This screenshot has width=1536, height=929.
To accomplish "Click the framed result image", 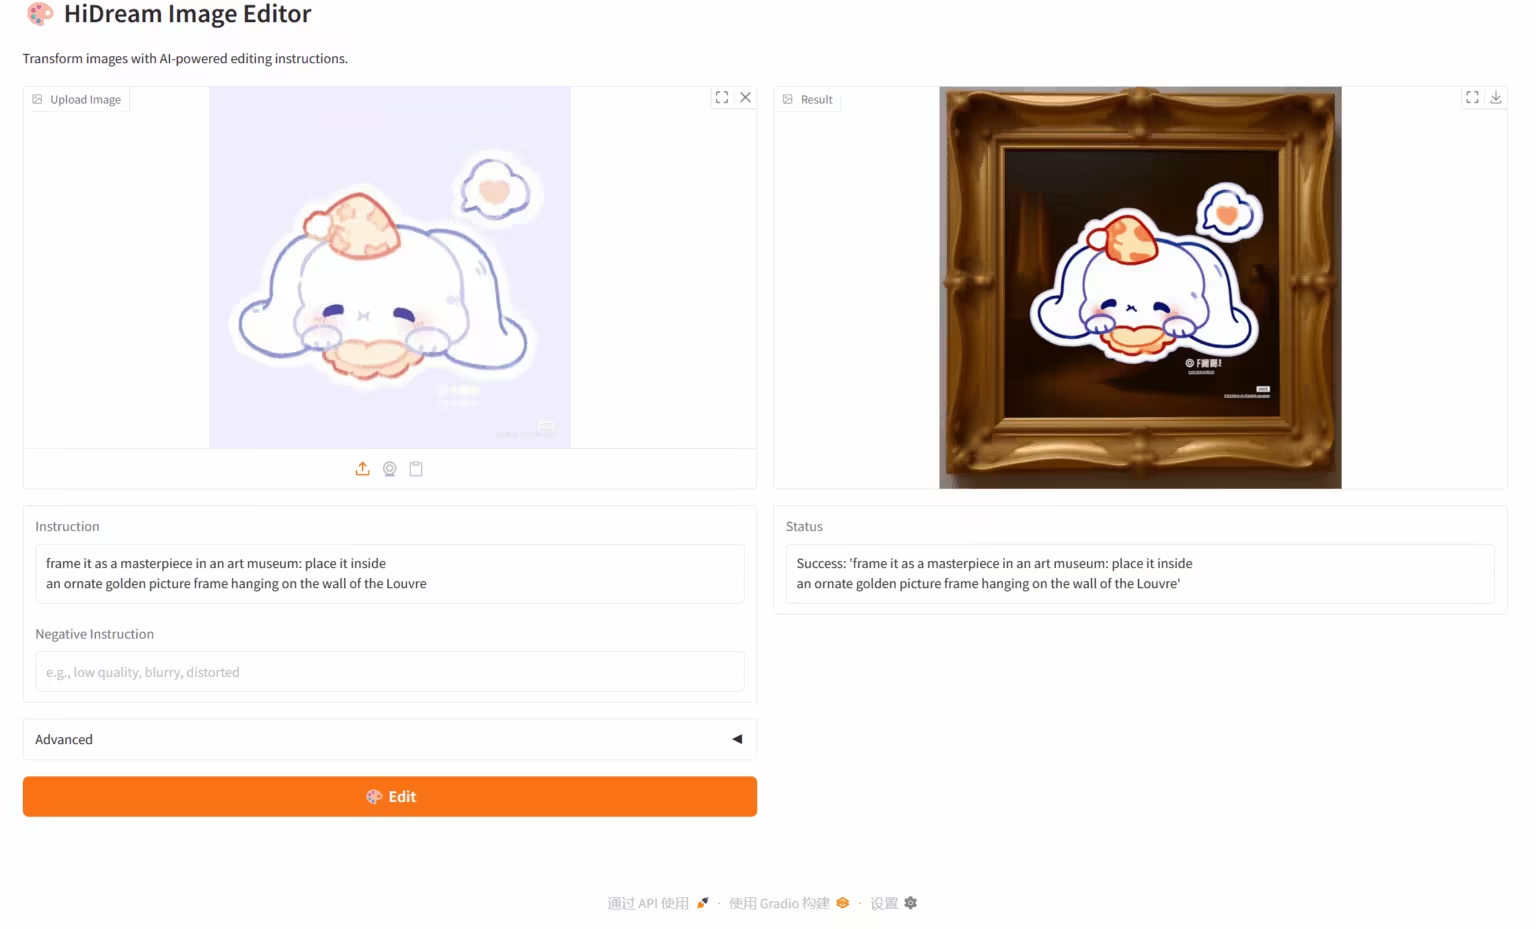I will [1140, 288].
